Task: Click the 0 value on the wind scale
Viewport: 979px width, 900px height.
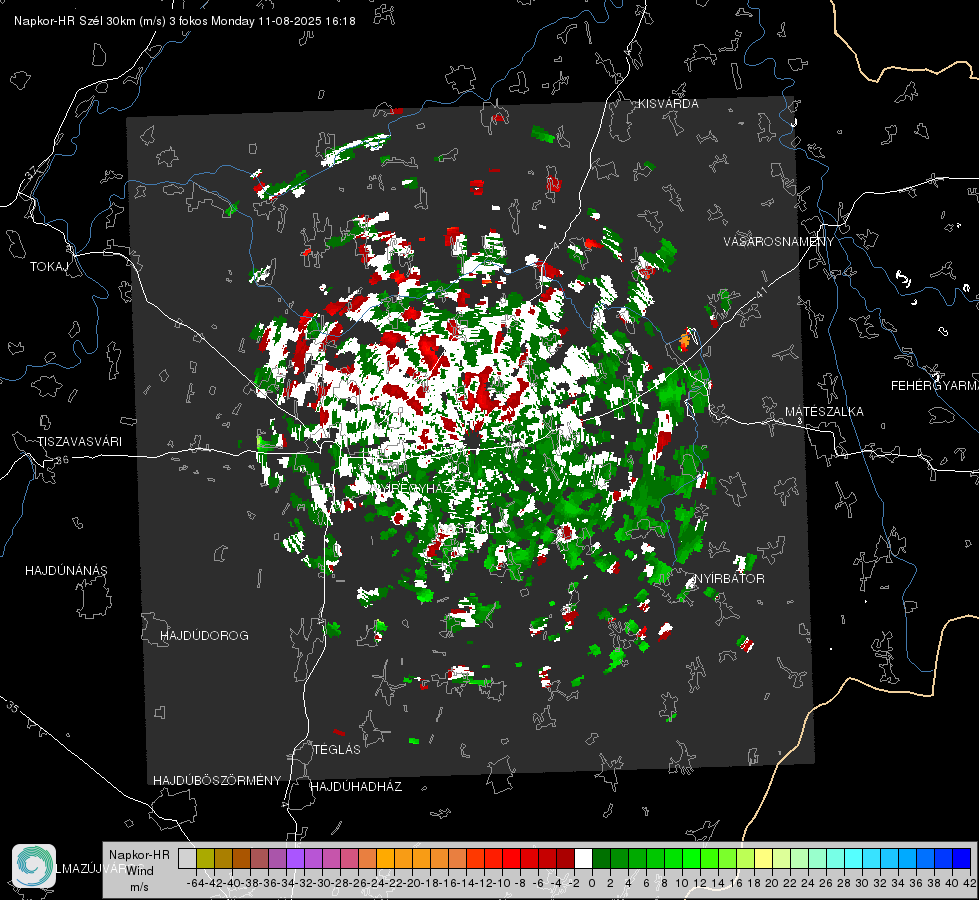Action: [592, 884]
